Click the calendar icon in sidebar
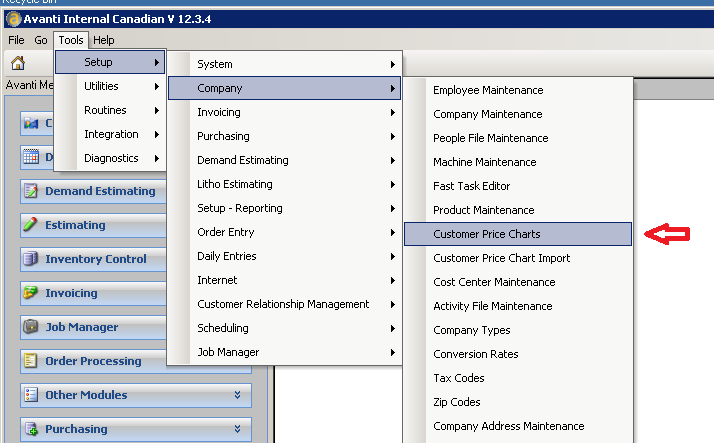The image size is (714, 443). pos(31,157)
